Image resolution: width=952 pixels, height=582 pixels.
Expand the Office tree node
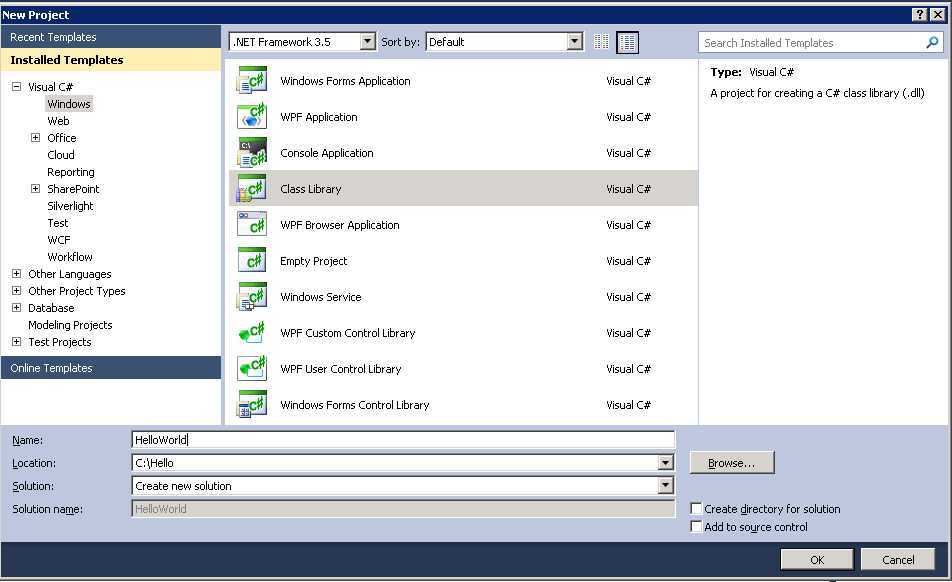point(36,138)
